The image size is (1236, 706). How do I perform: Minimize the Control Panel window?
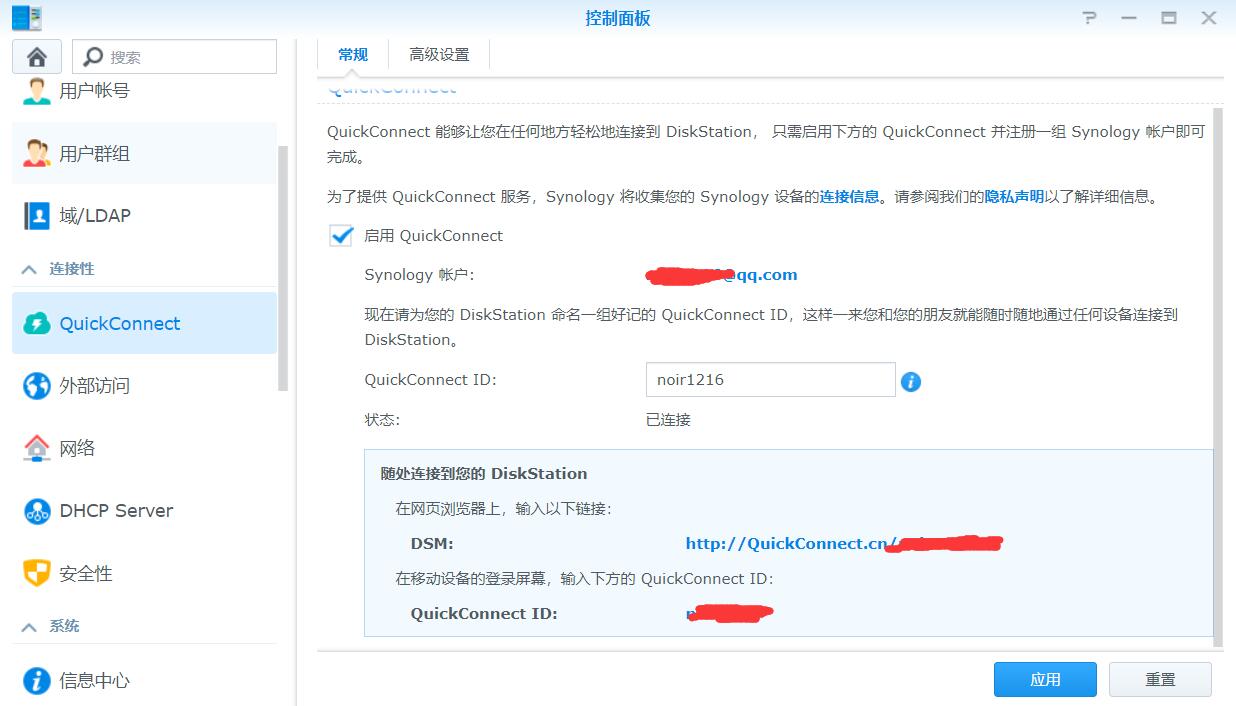tap(1129, 18)
